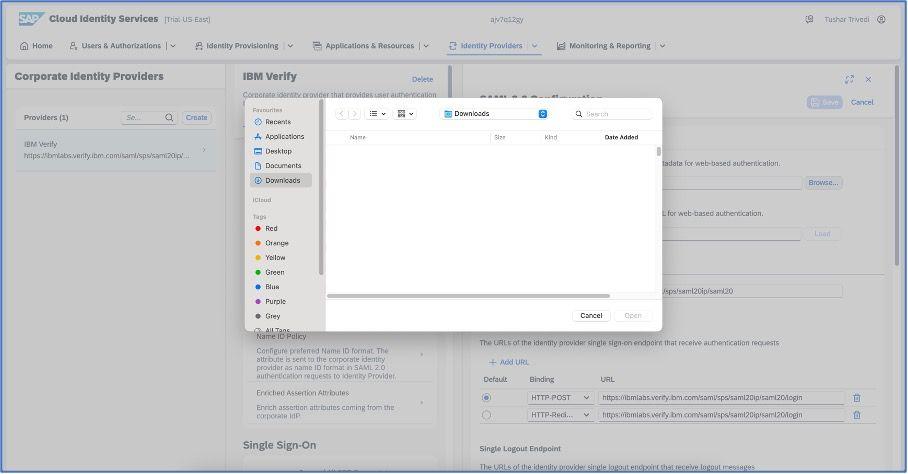Screen dimensions: 908x474
Task: Open the list view options dropdown
Action: 377,114
